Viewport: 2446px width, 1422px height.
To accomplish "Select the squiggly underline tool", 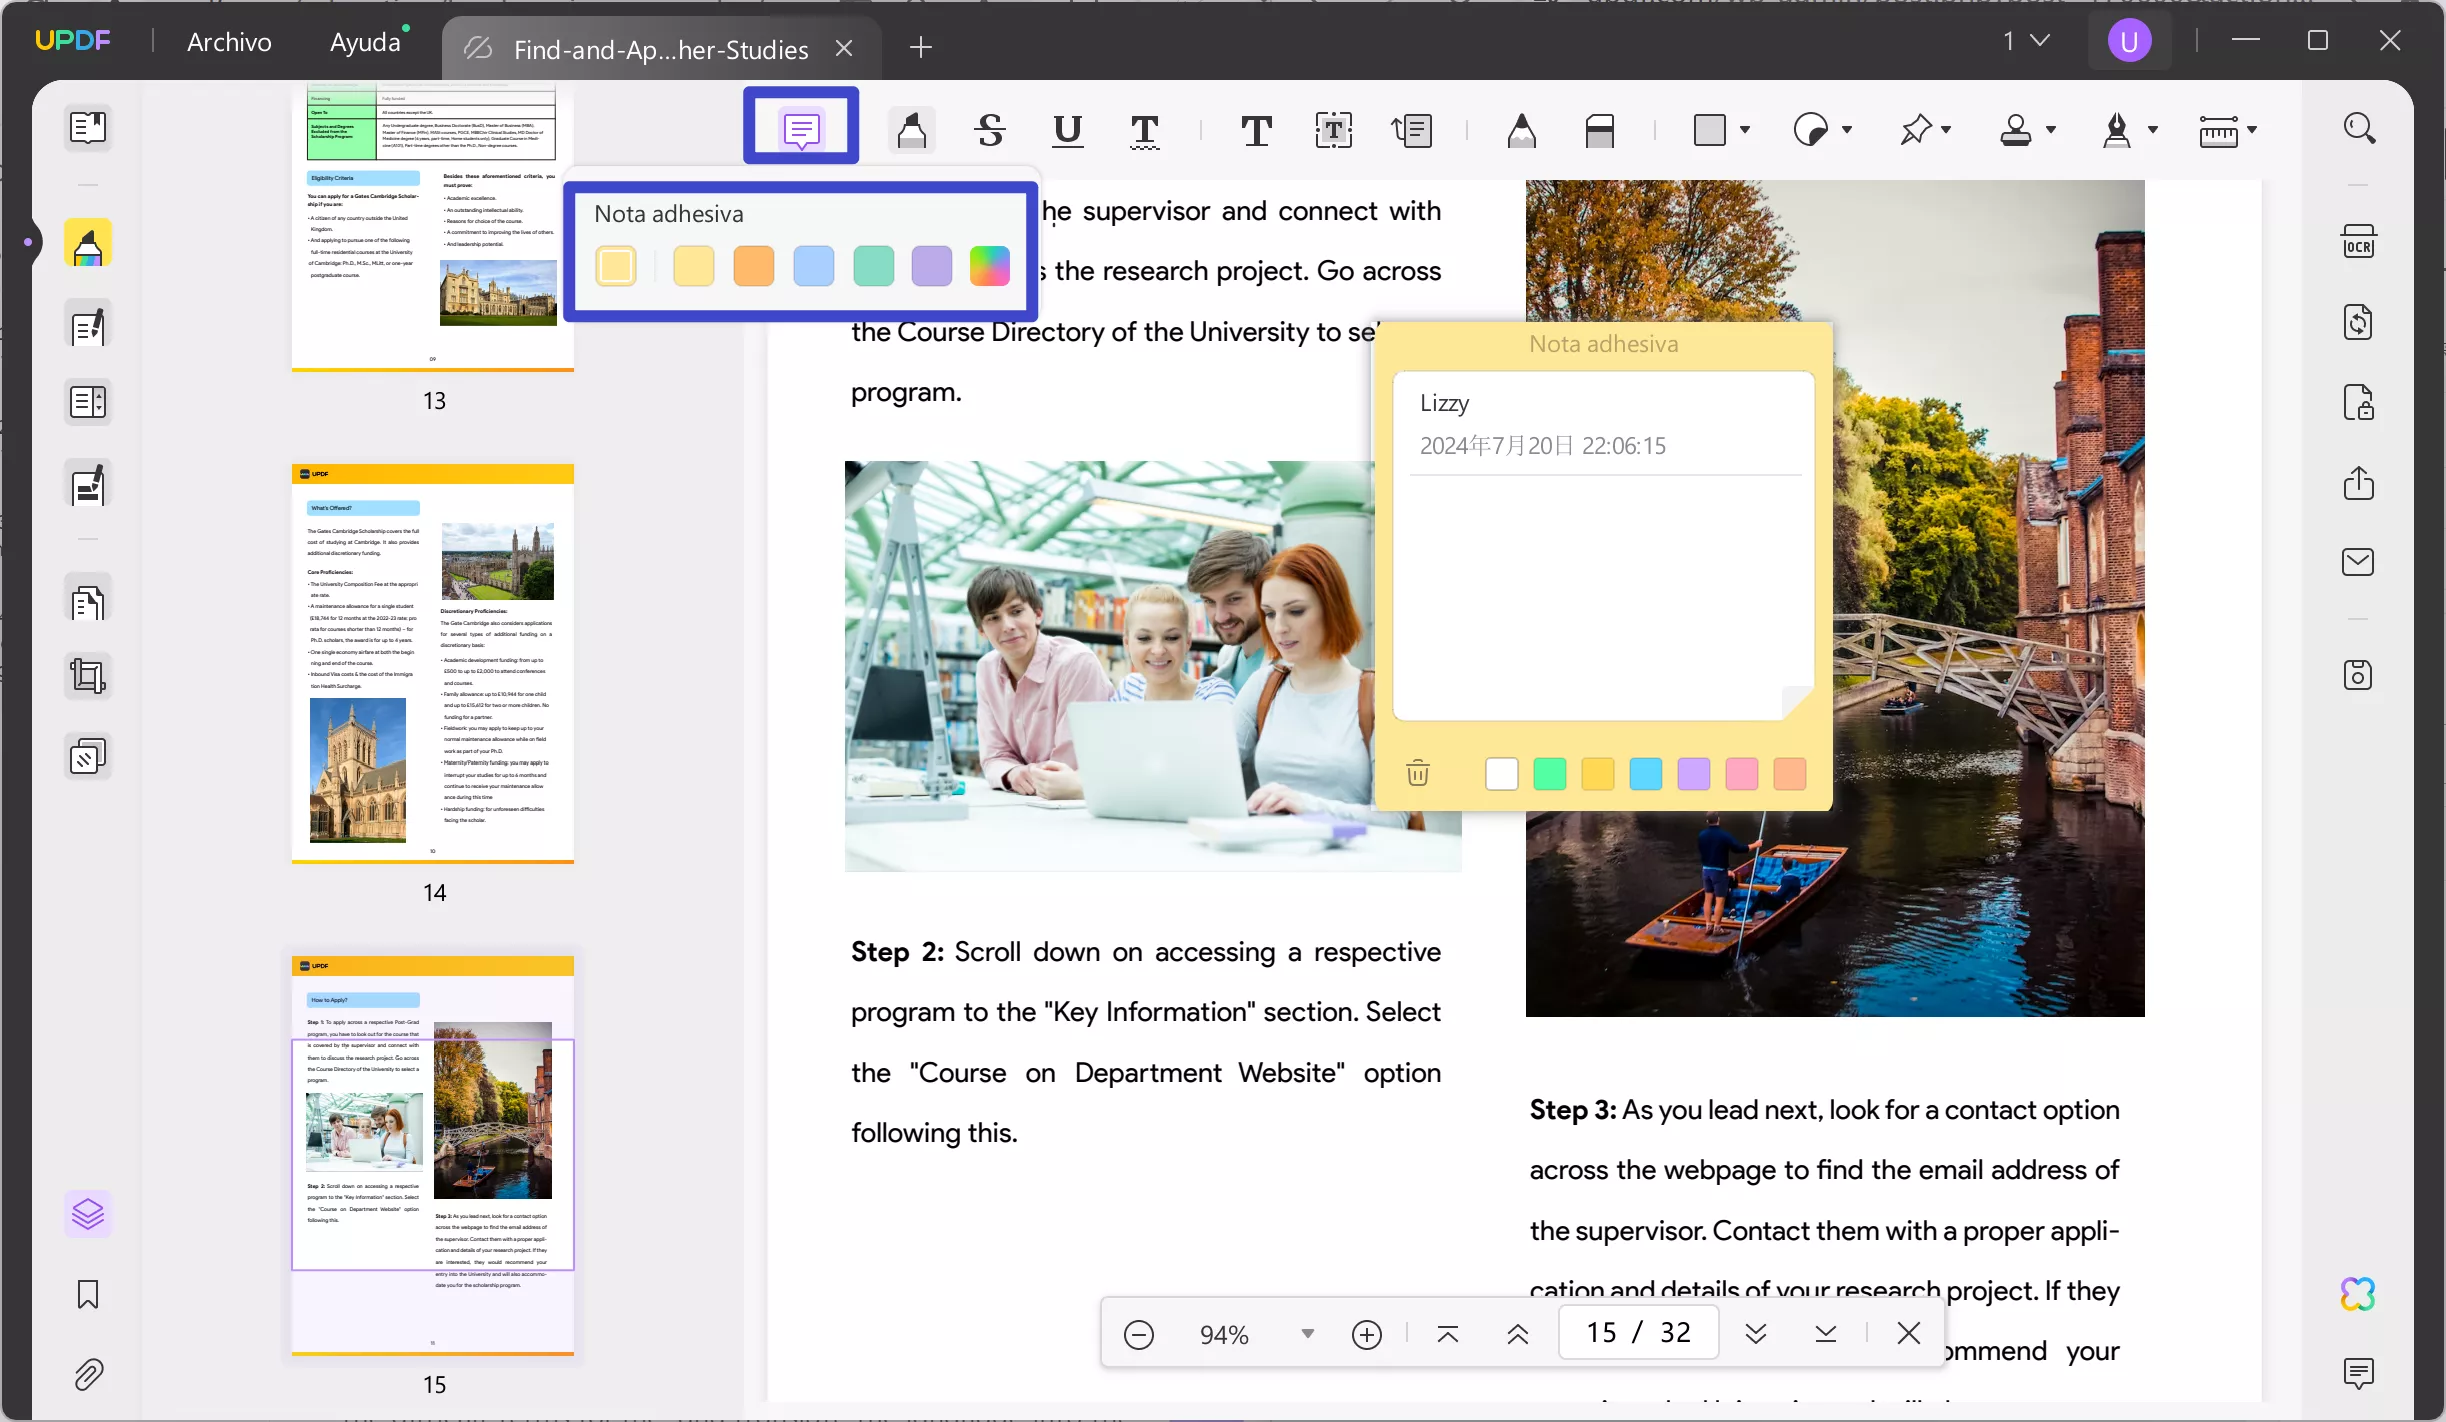I will 1144,130.
